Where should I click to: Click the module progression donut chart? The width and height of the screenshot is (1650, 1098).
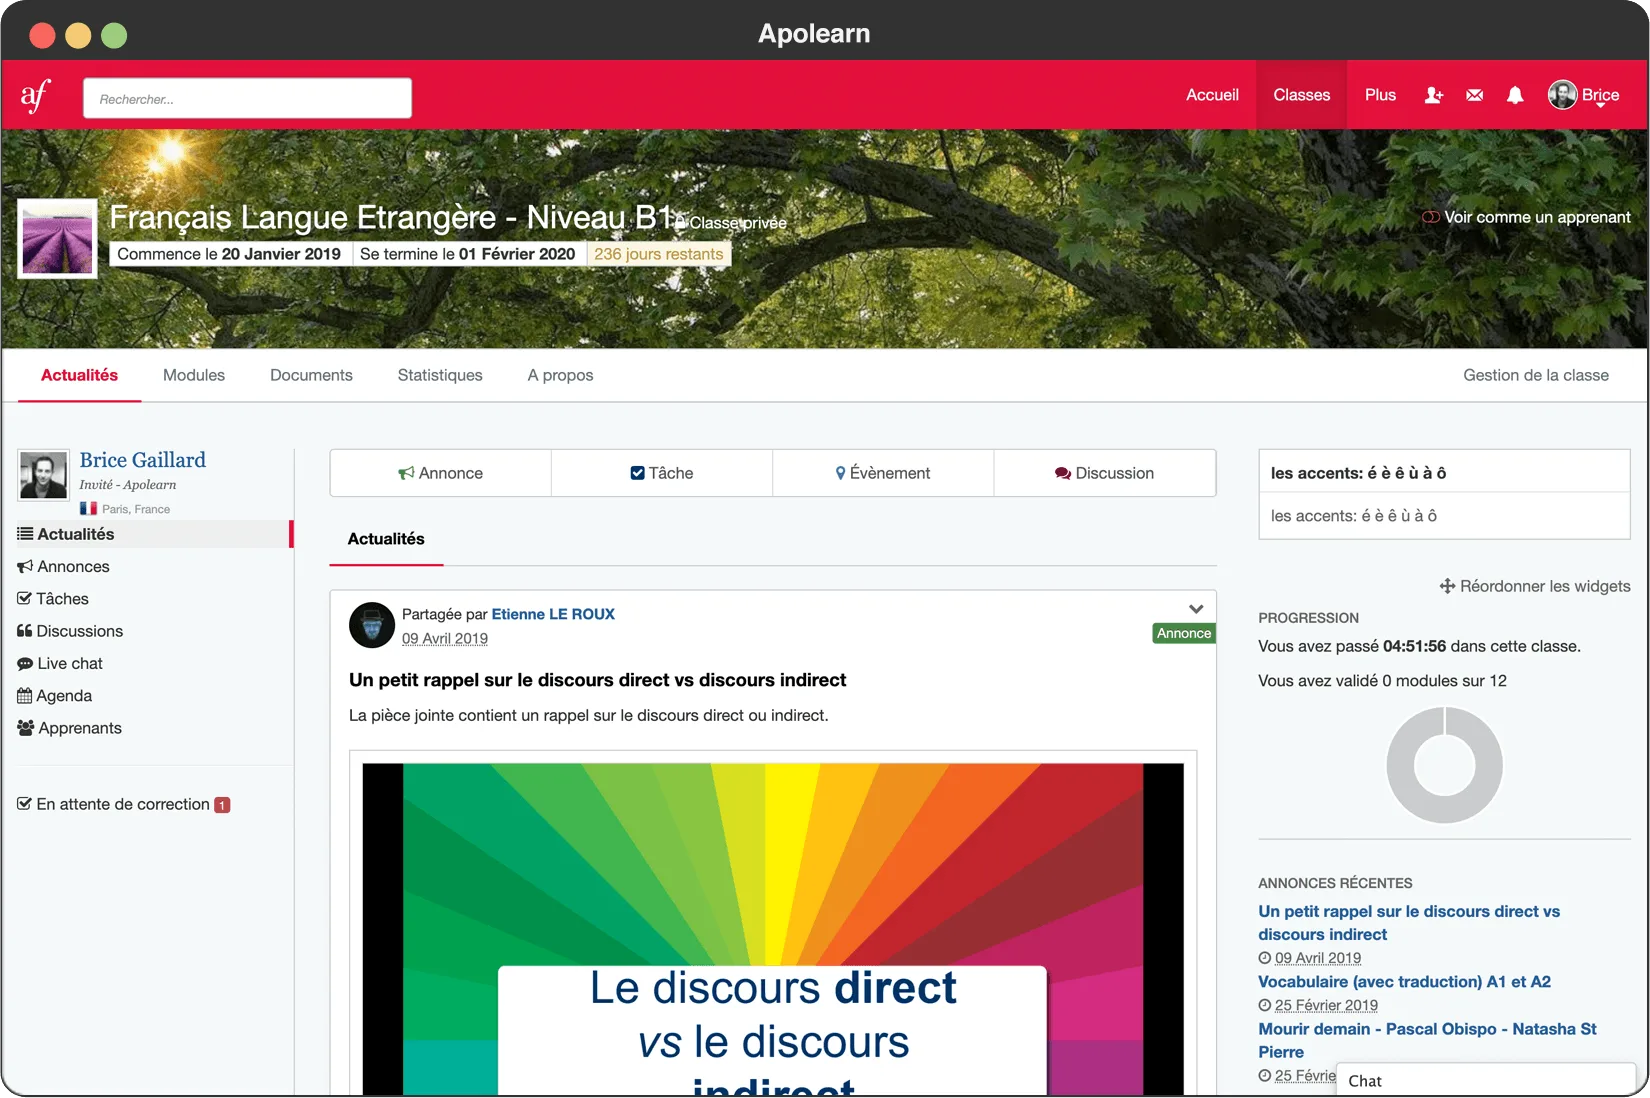(x=1444, y=765)
